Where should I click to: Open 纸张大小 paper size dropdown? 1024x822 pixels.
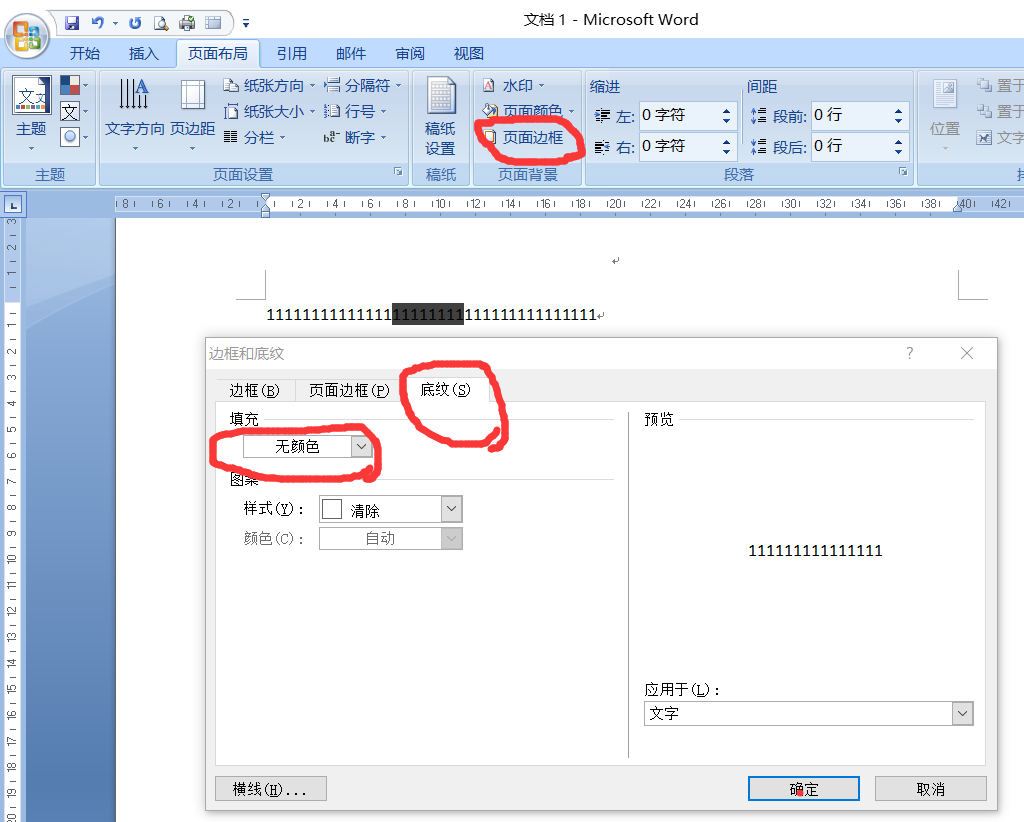(x=269, y=112)
